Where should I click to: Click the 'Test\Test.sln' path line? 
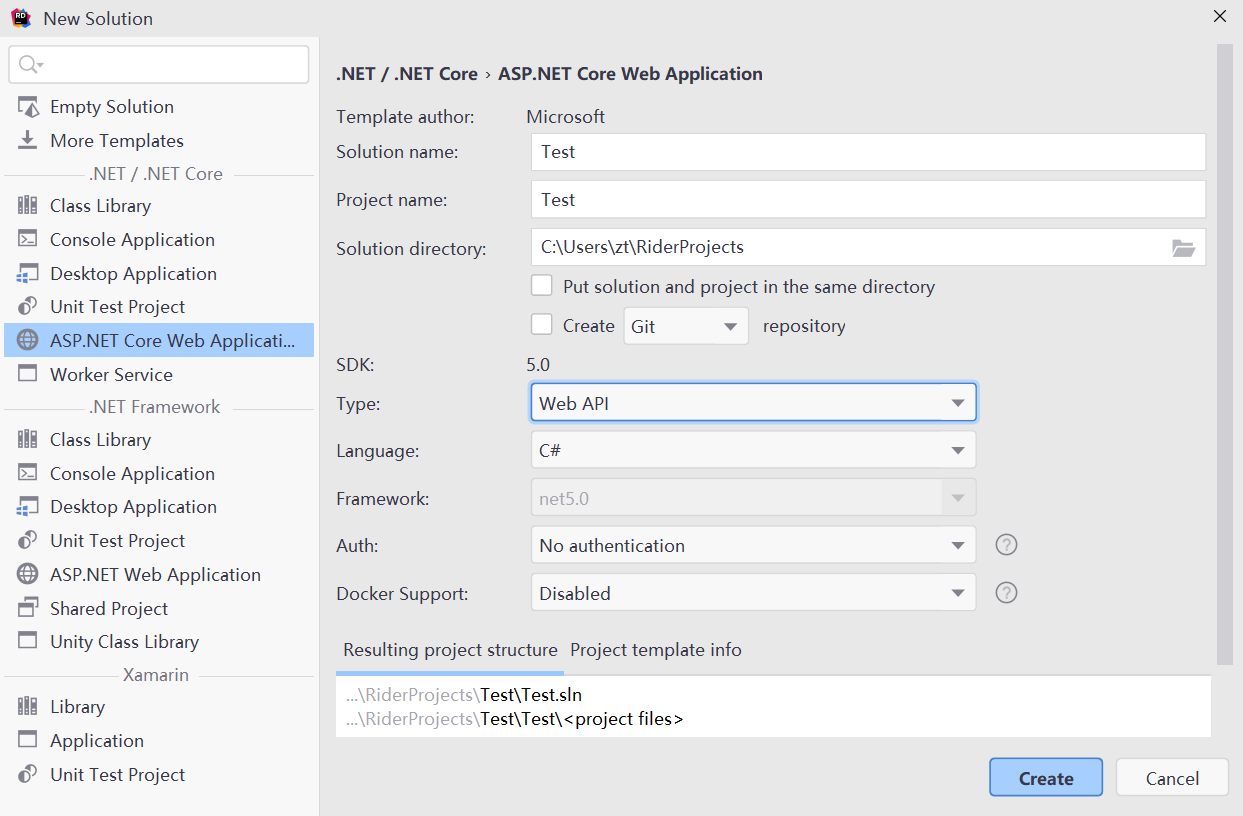point(531,694)
